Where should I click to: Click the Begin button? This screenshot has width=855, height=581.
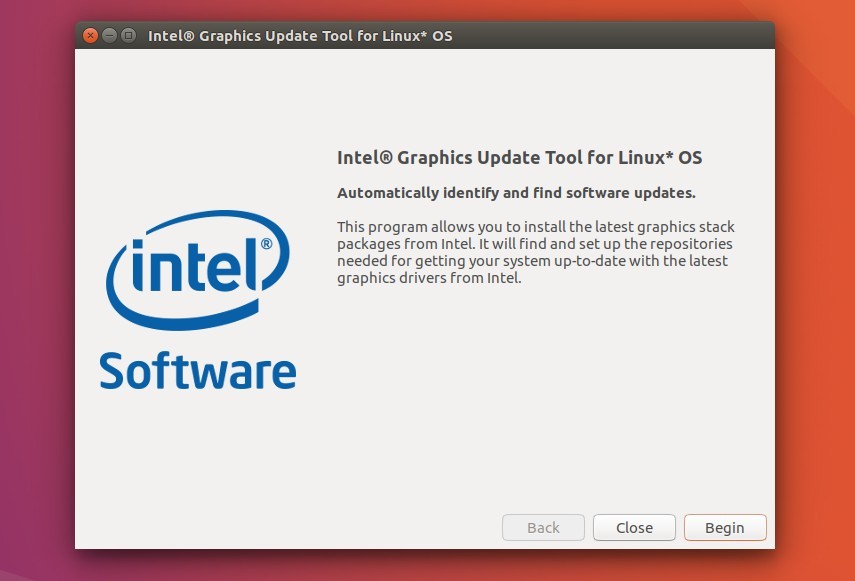click(x=725, y=528)
